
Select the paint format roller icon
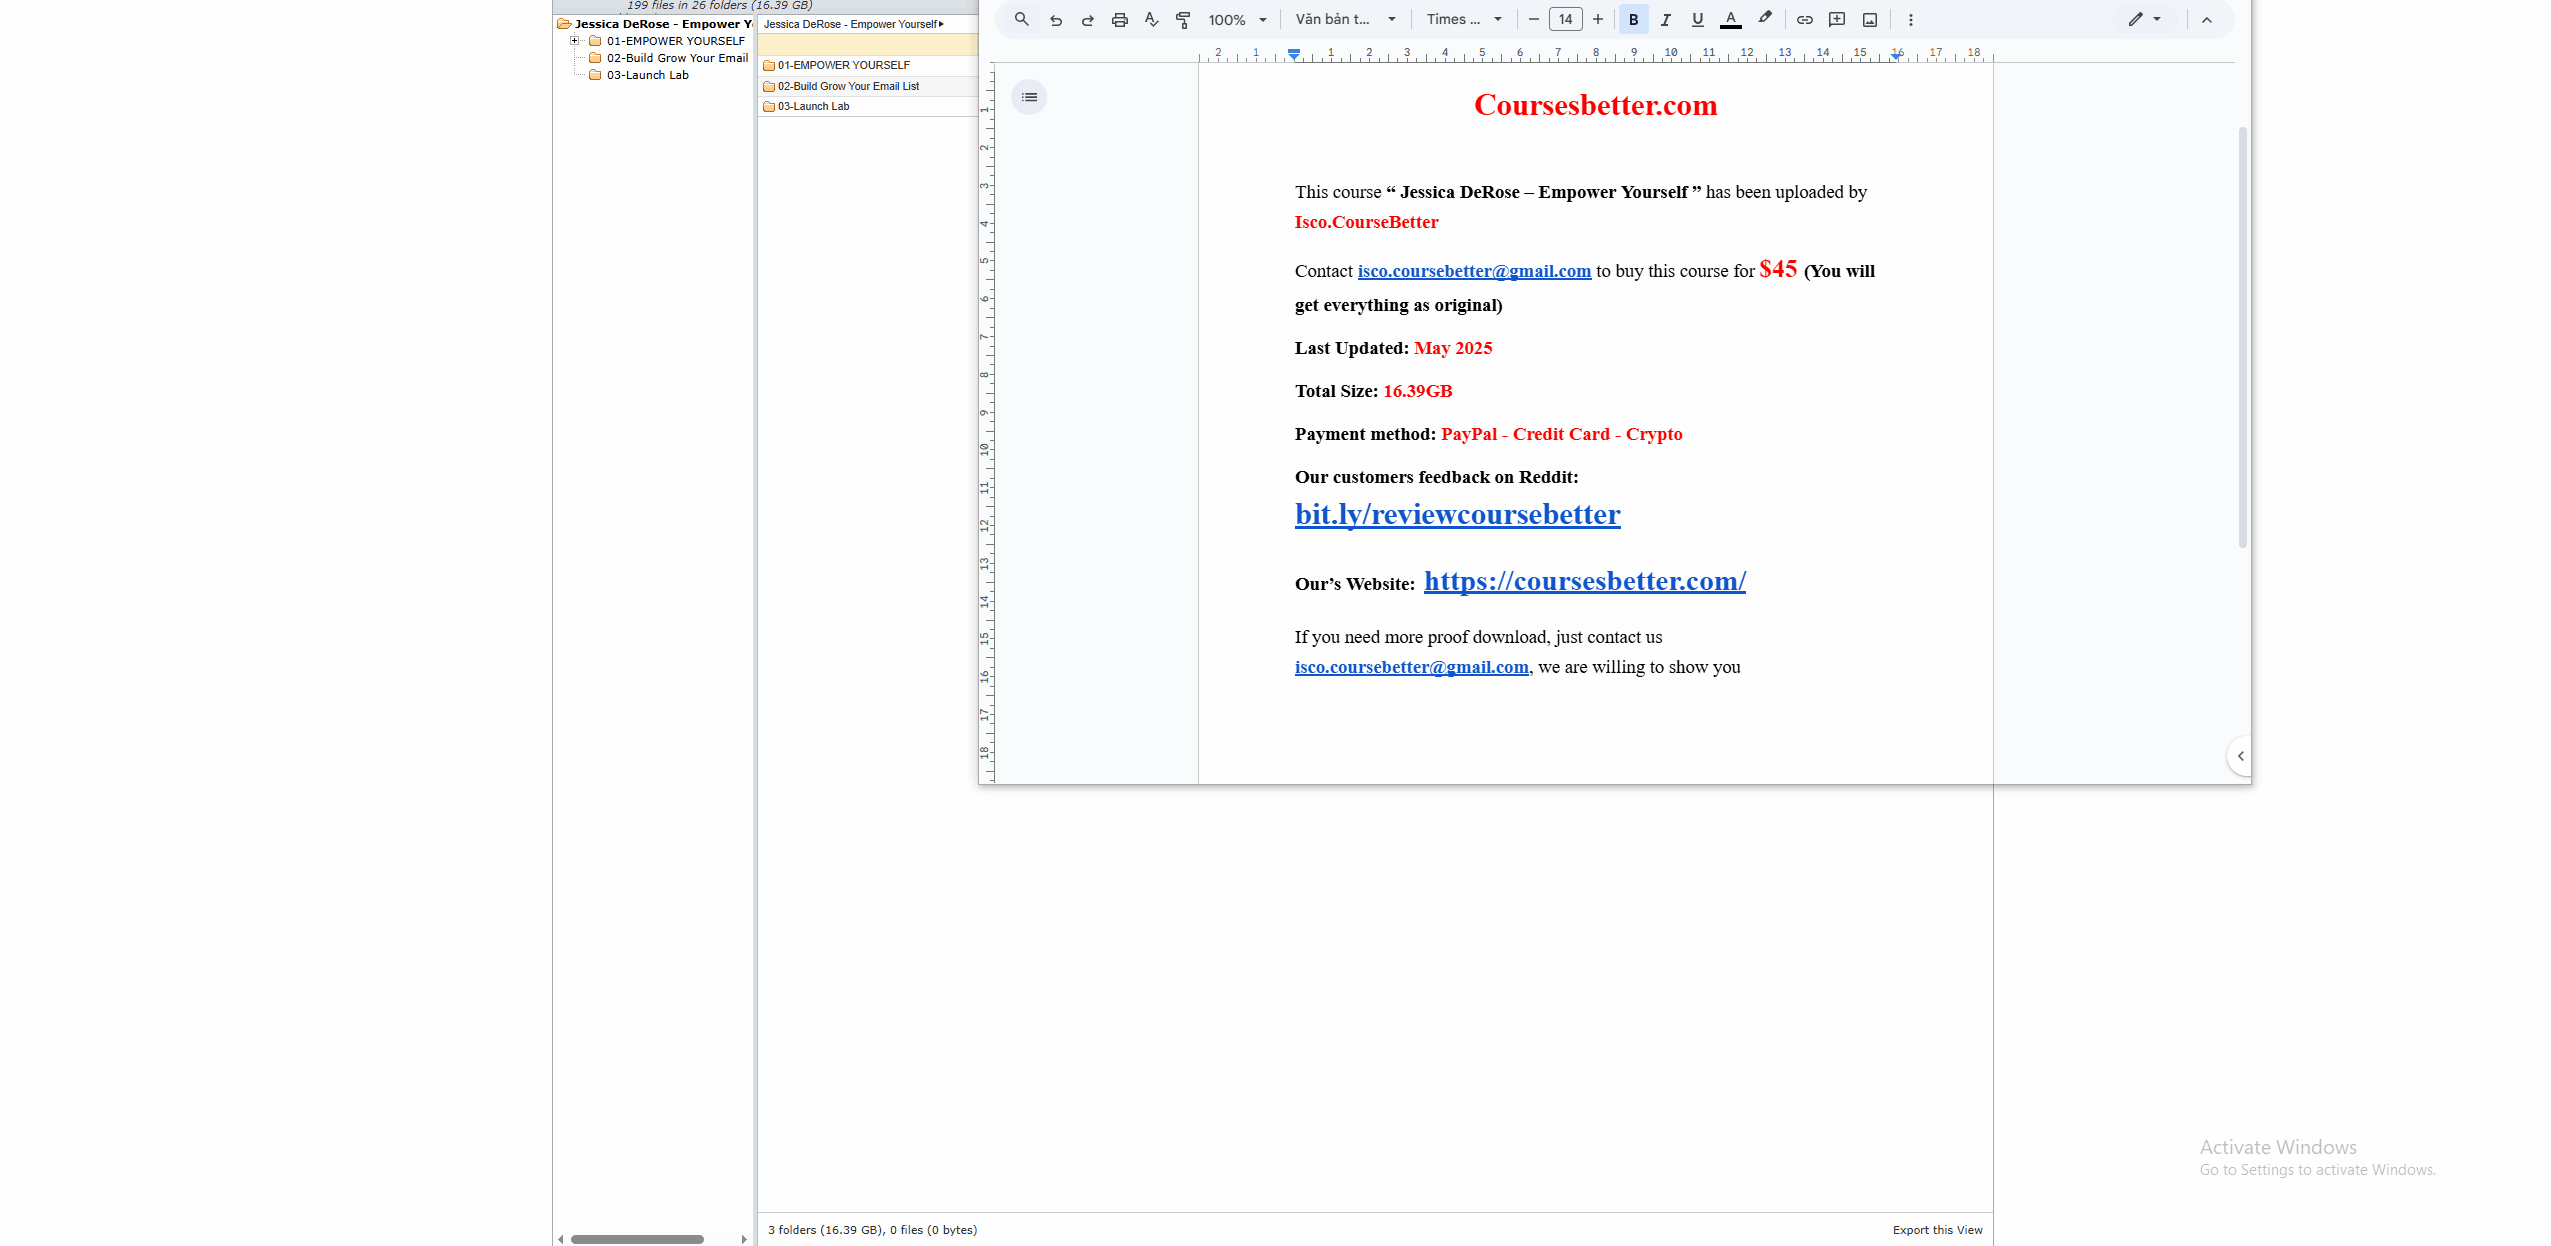[x=1183, y=19]
